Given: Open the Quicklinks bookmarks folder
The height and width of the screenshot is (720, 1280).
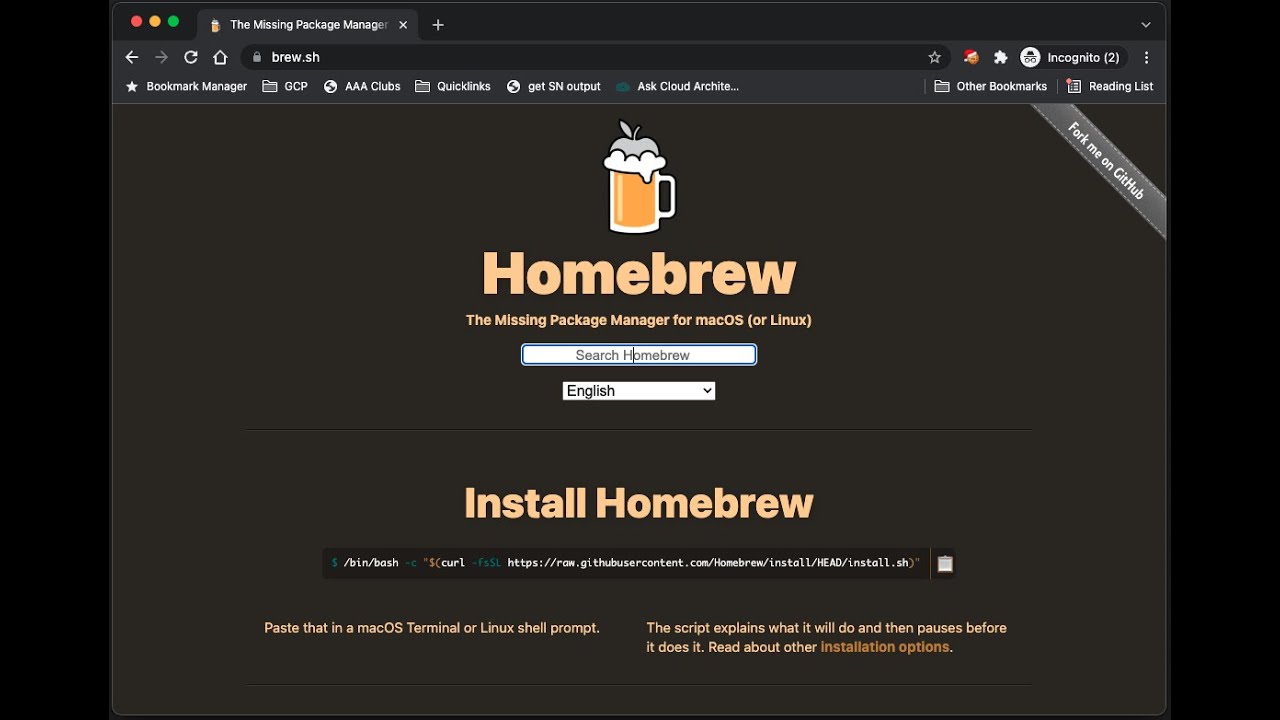Looking at the screenshot, I should tap(453, 86).
